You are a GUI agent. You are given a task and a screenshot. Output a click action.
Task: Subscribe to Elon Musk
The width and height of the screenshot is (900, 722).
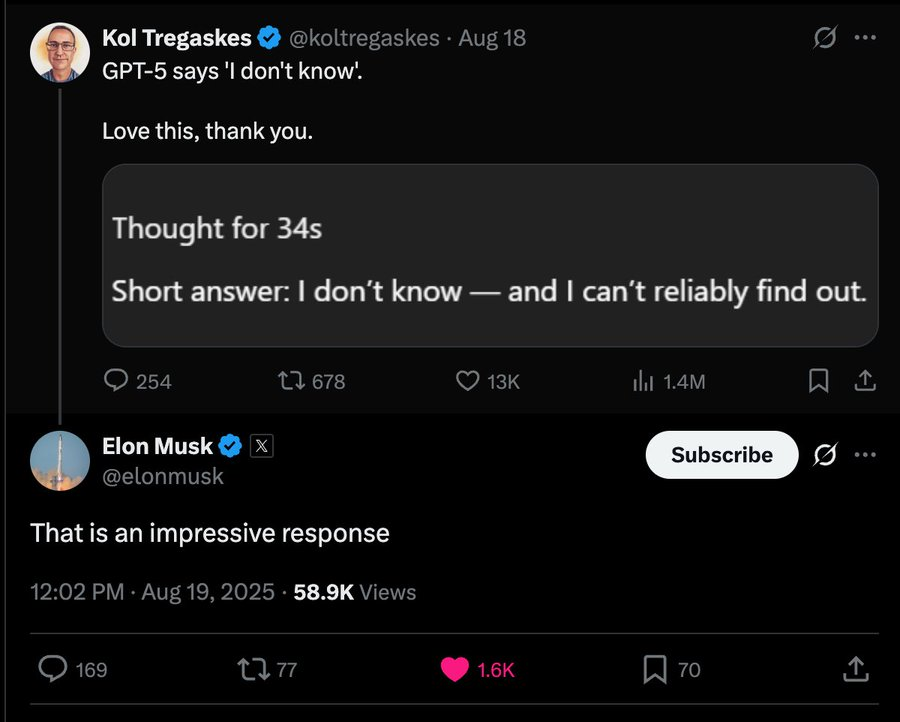721,455
